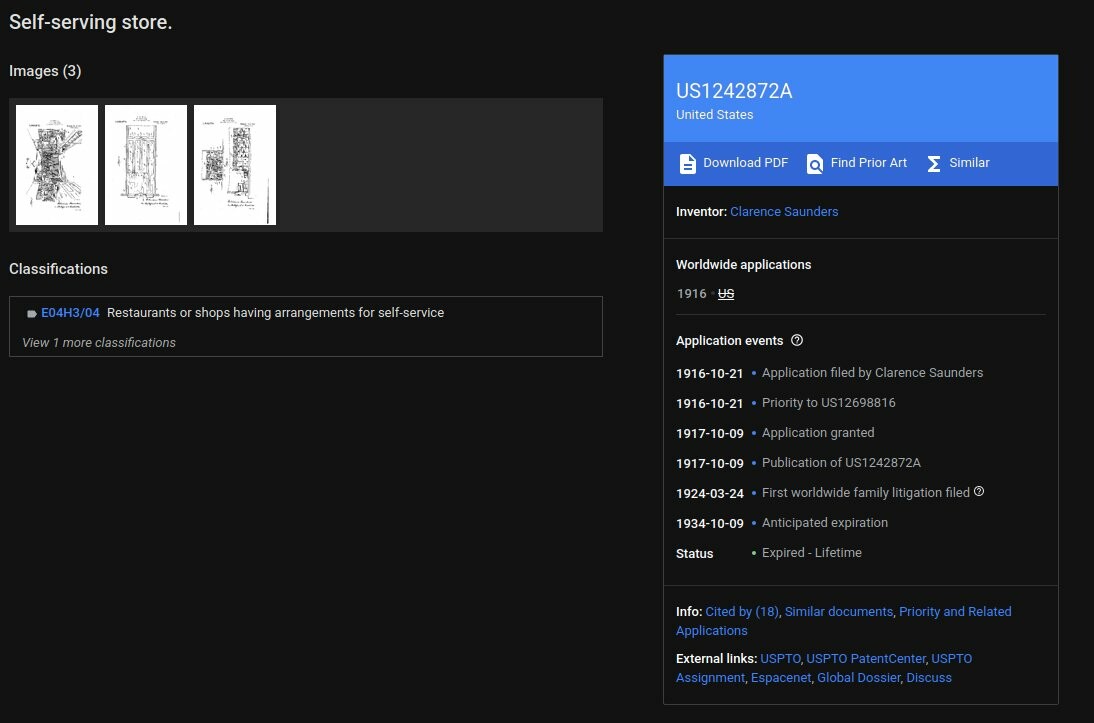Image resolution: width=1094 pixels, height=723 pixels.
Task: Click 'Application filed by Clarence Saunders' event
Action: [872, 373]
